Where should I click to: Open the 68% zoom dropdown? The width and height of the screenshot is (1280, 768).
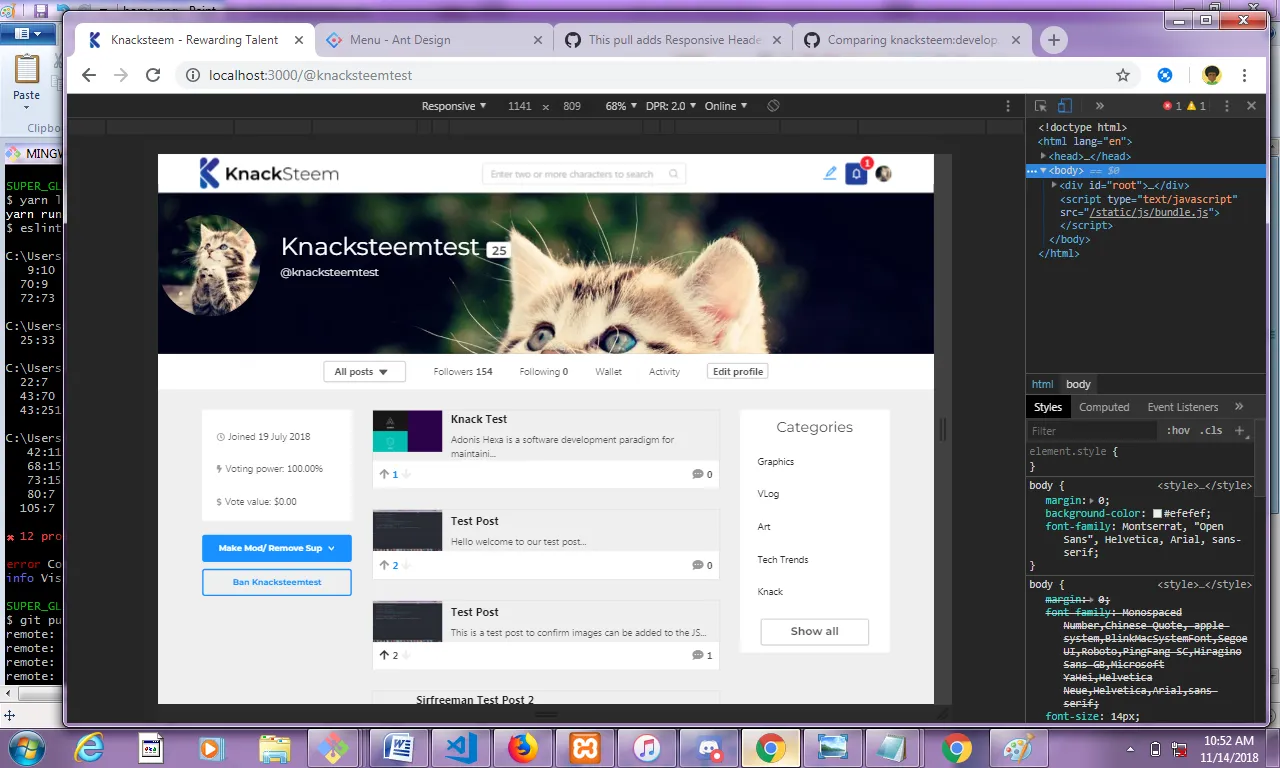pyautogui.click(x=621, y=106)
